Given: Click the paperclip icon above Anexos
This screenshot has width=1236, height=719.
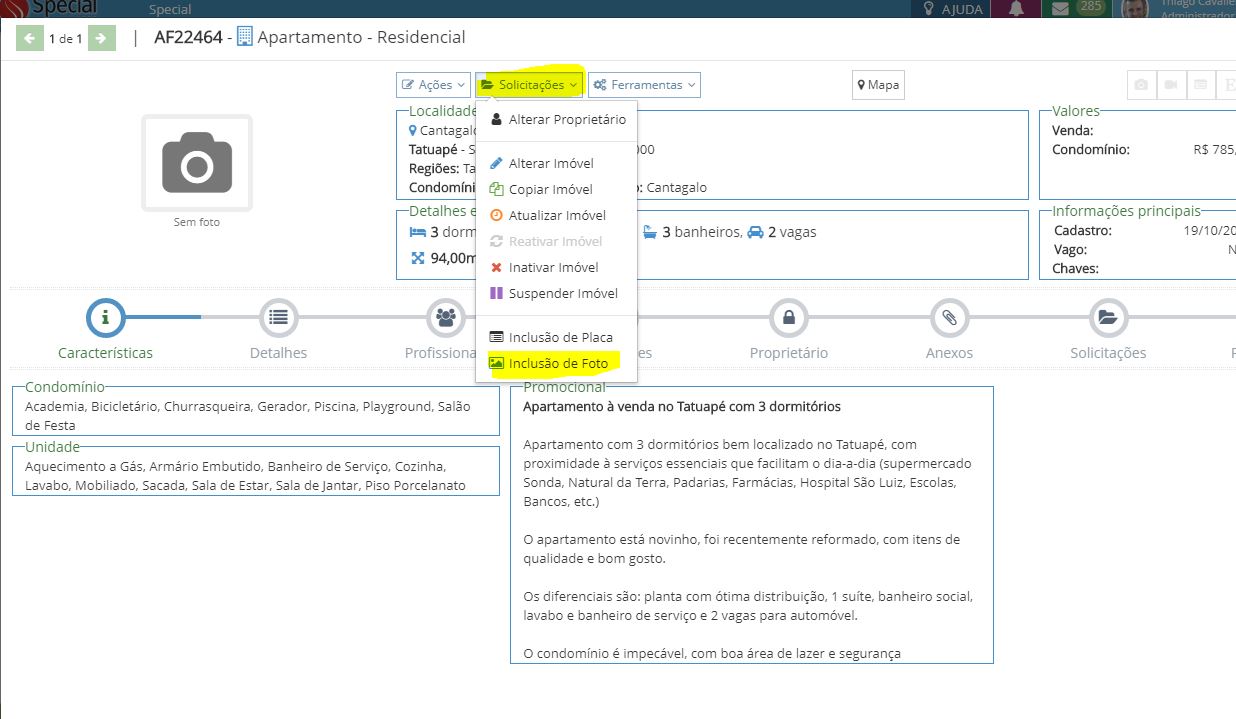Looking at the screenshot, I should [x=949, y=316].
